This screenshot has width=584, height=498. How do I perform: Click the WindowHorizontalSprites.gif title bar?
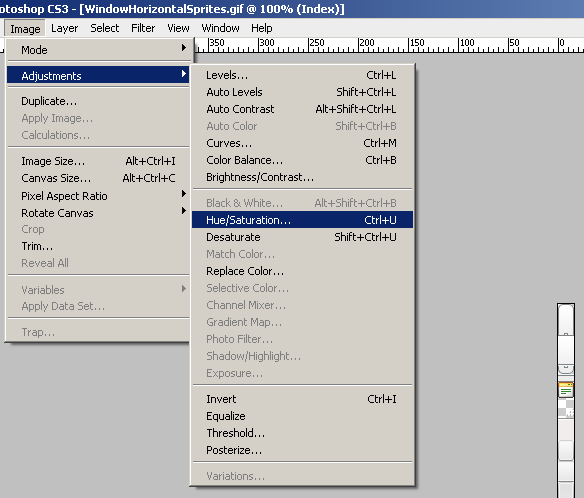(x=292, y=9)
